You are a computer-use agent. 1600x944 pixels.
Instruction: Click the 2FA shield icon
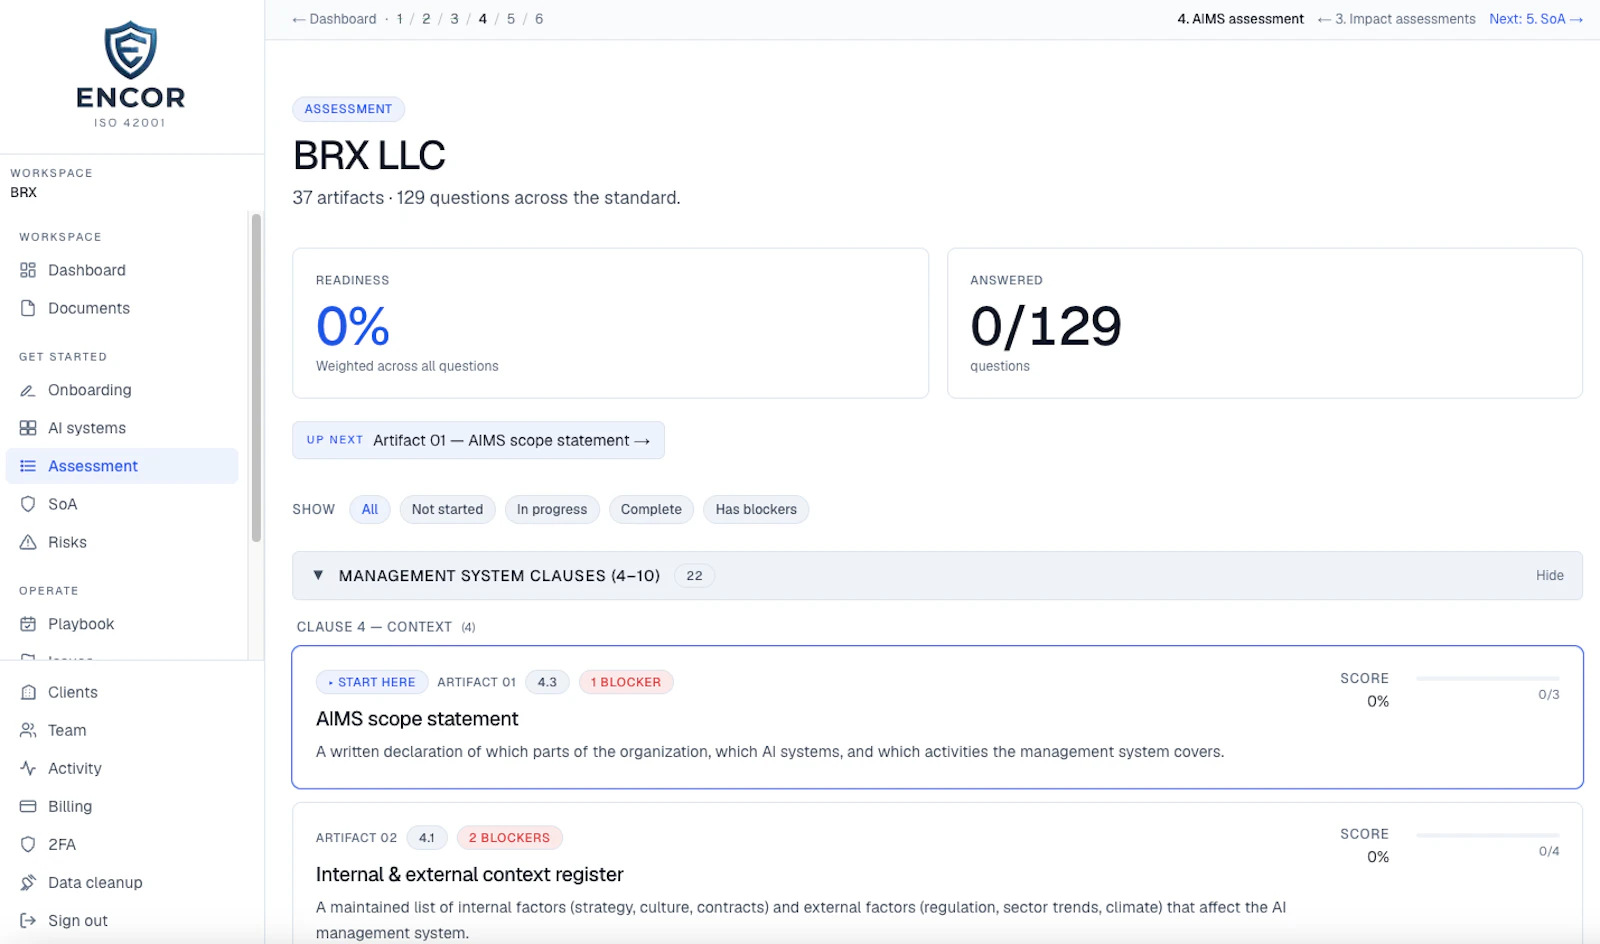coord(28,844)
